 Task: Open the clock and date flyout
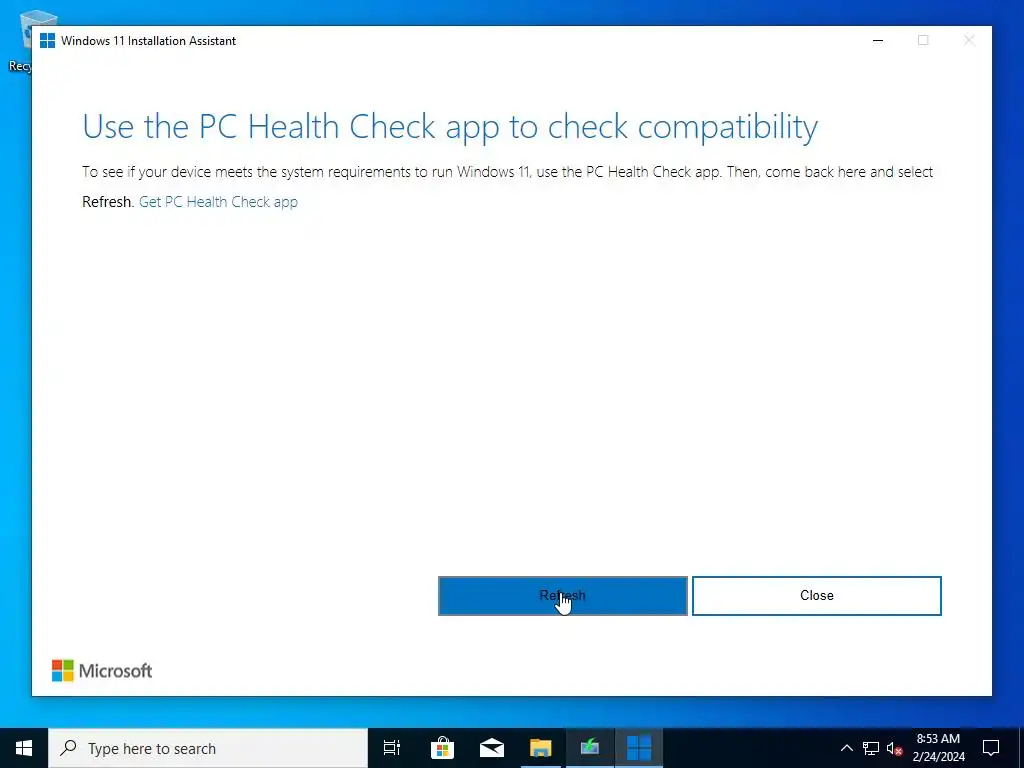(x=938, y=748)
